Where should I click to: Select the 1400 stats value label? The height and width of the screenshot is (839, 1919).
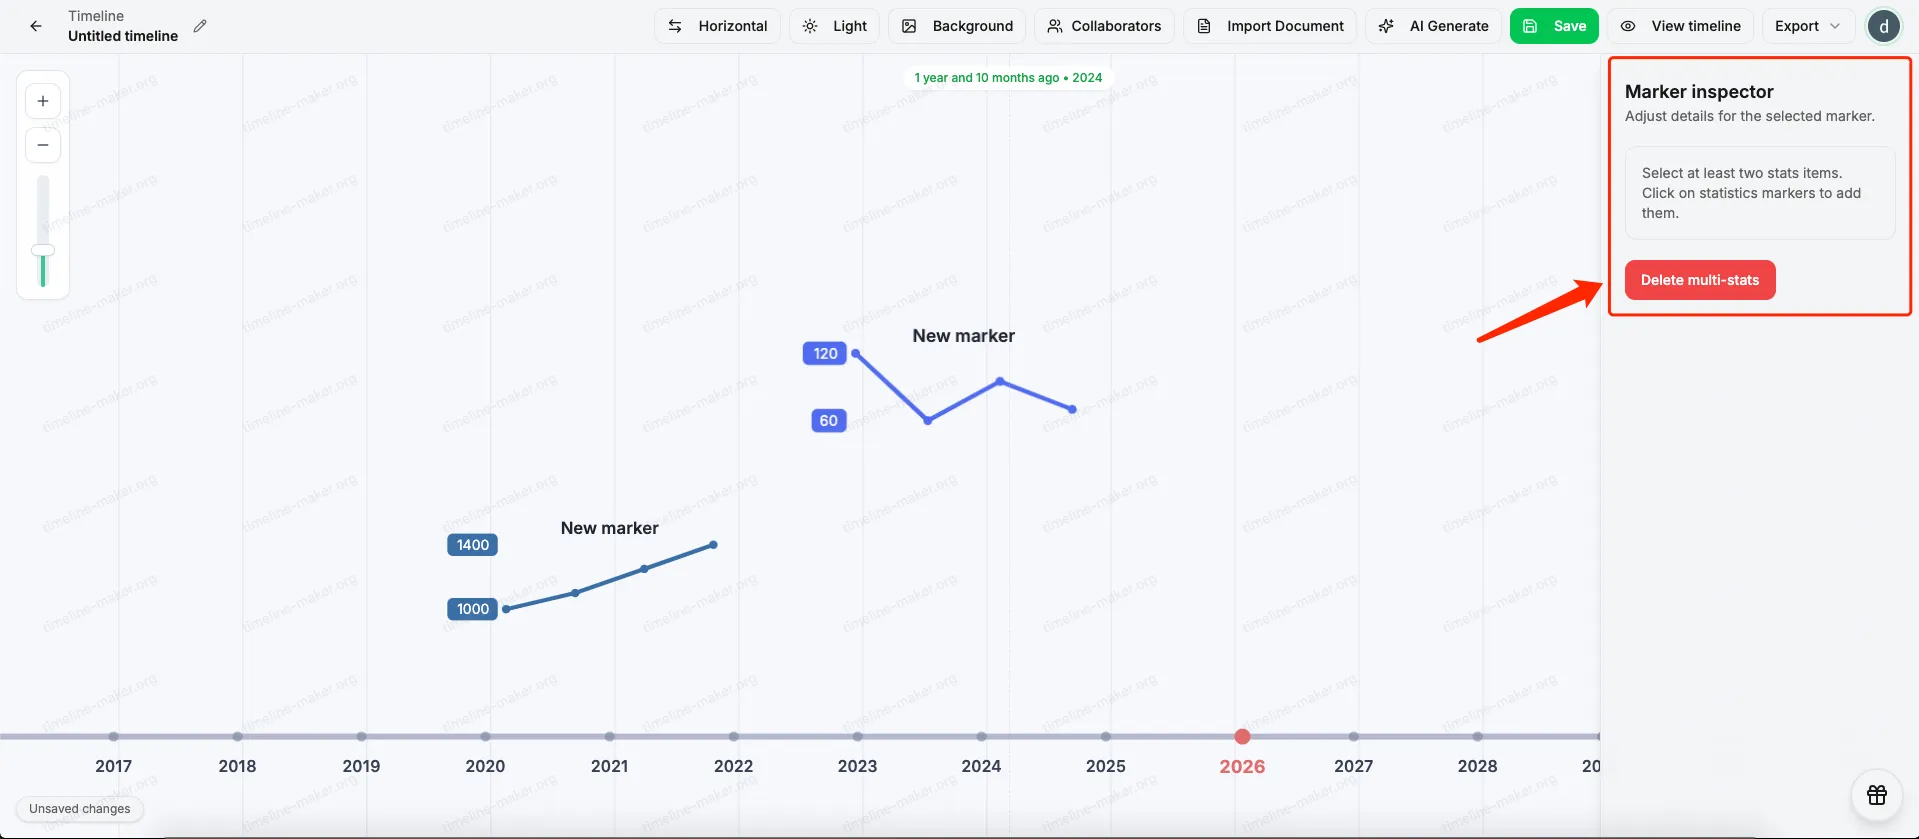pos(472,545)
